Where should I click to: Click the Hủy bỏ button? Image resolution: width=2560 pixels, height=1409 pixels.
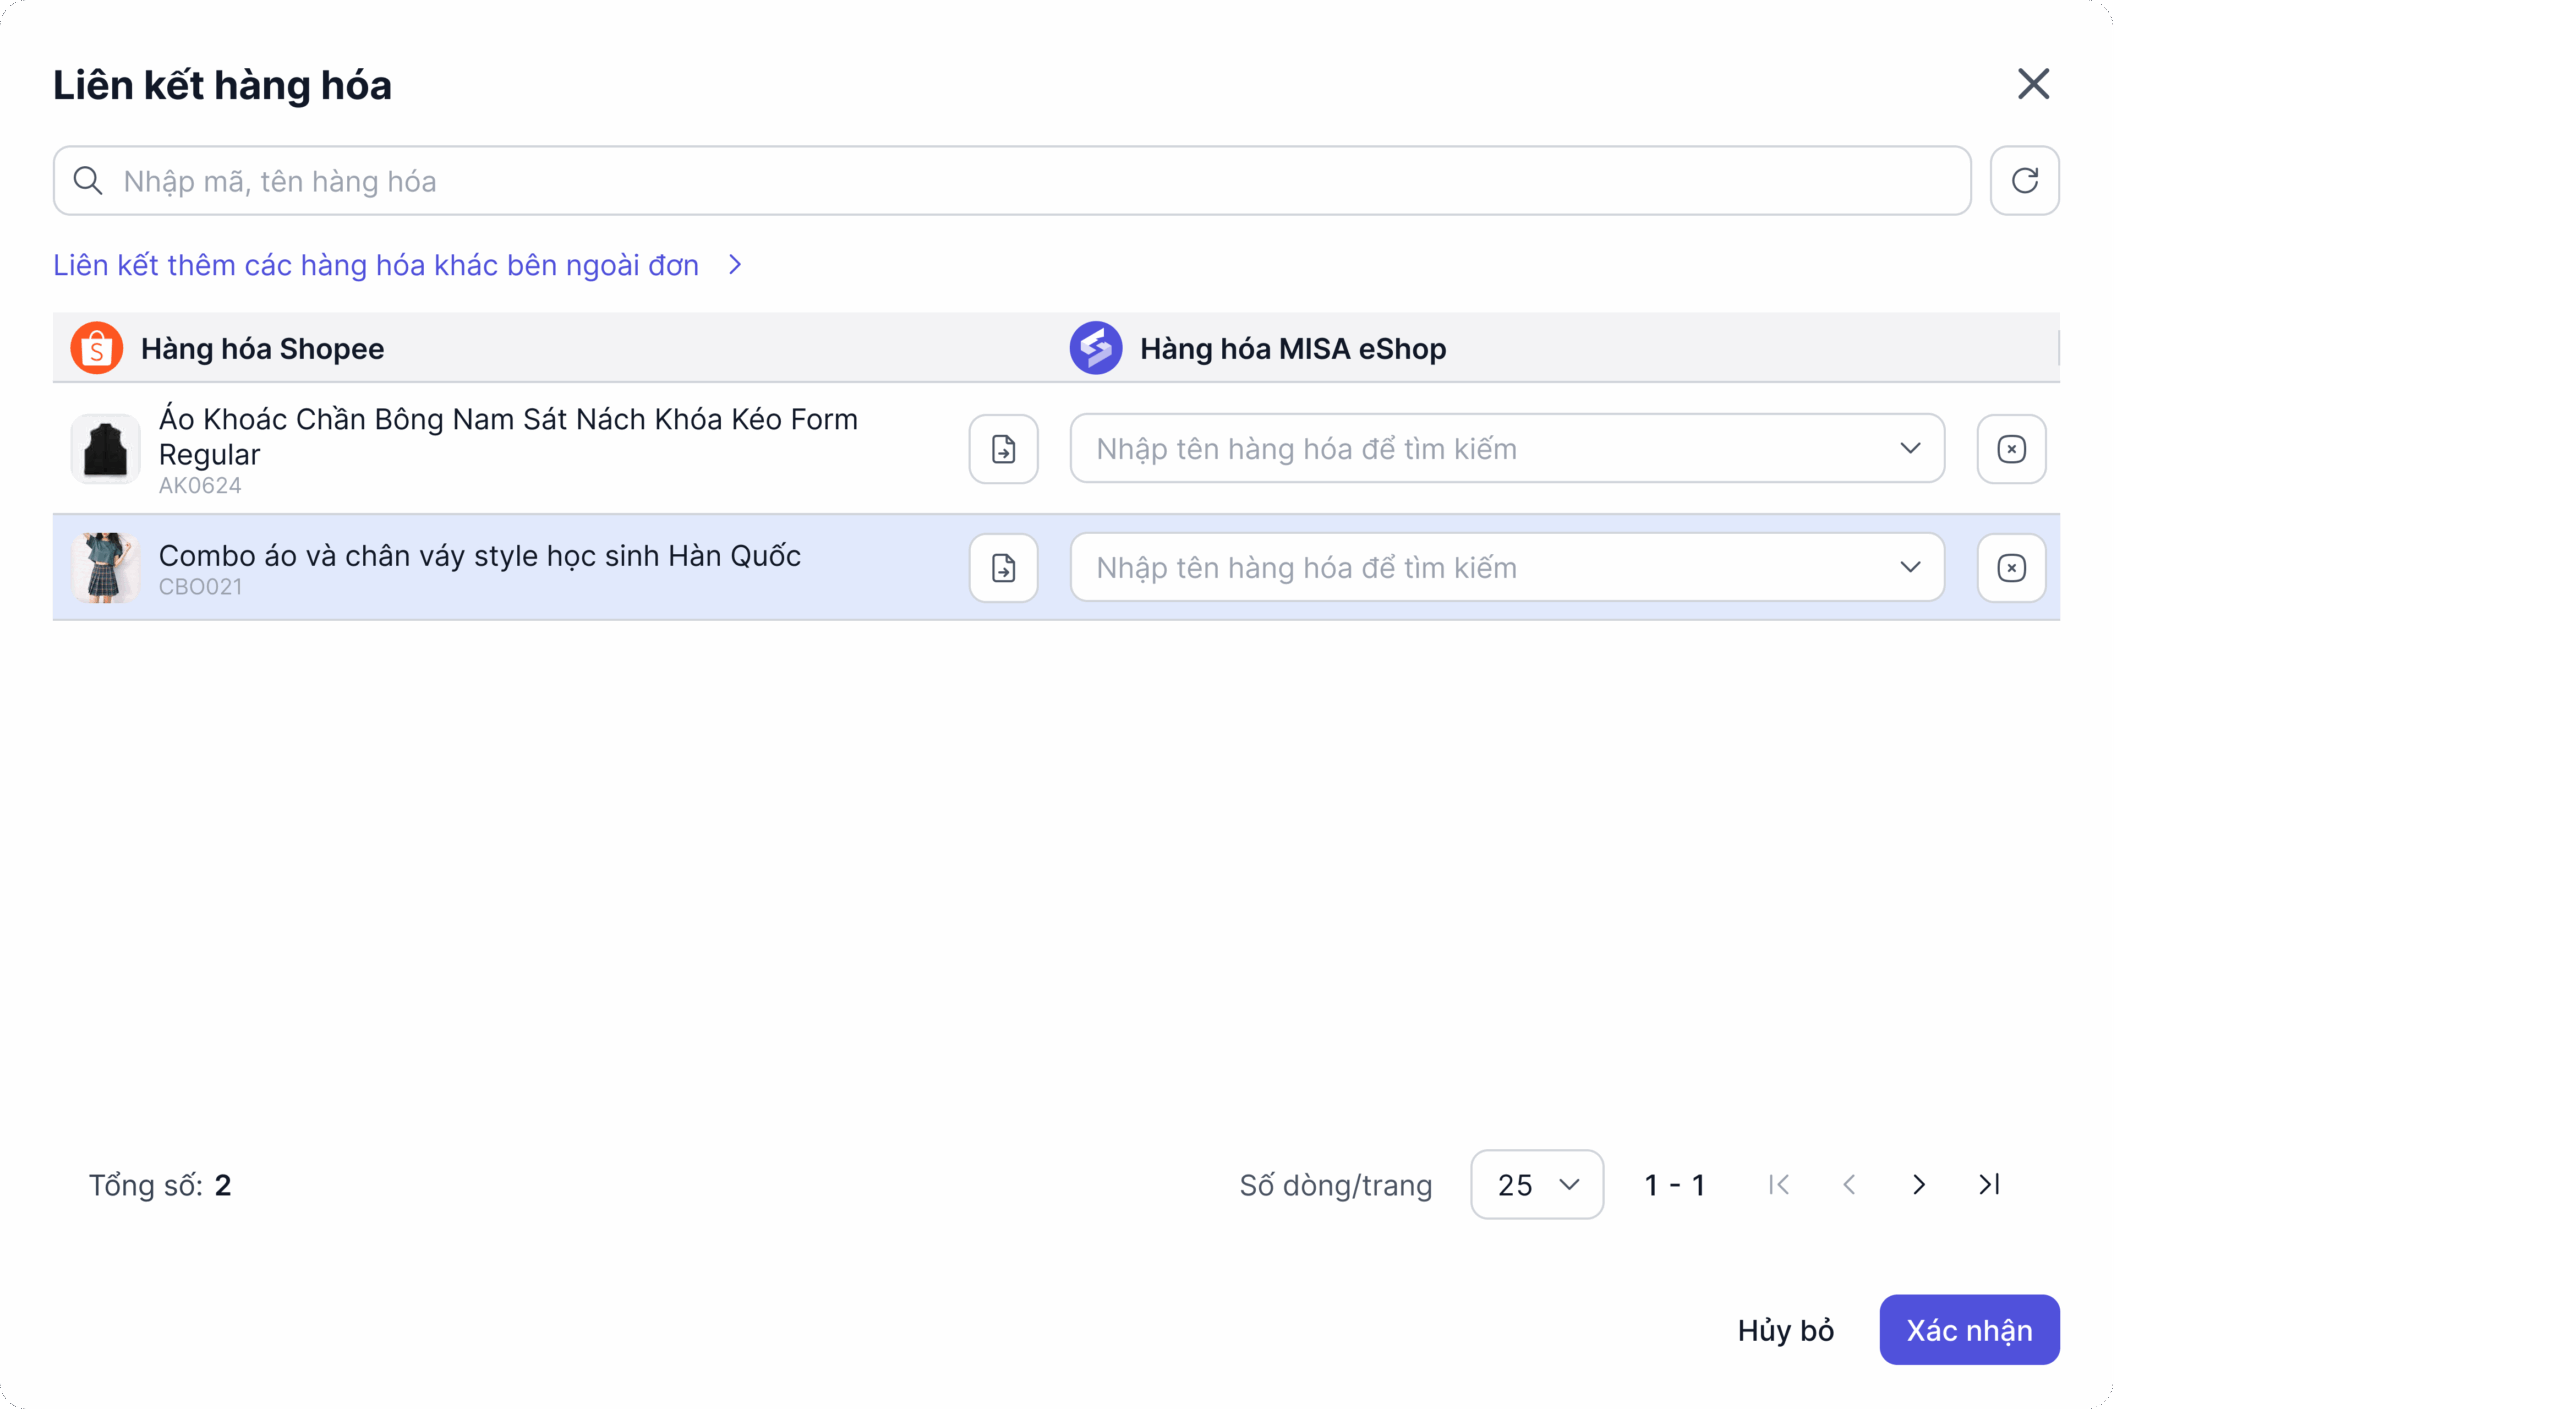(1786, 1330)
